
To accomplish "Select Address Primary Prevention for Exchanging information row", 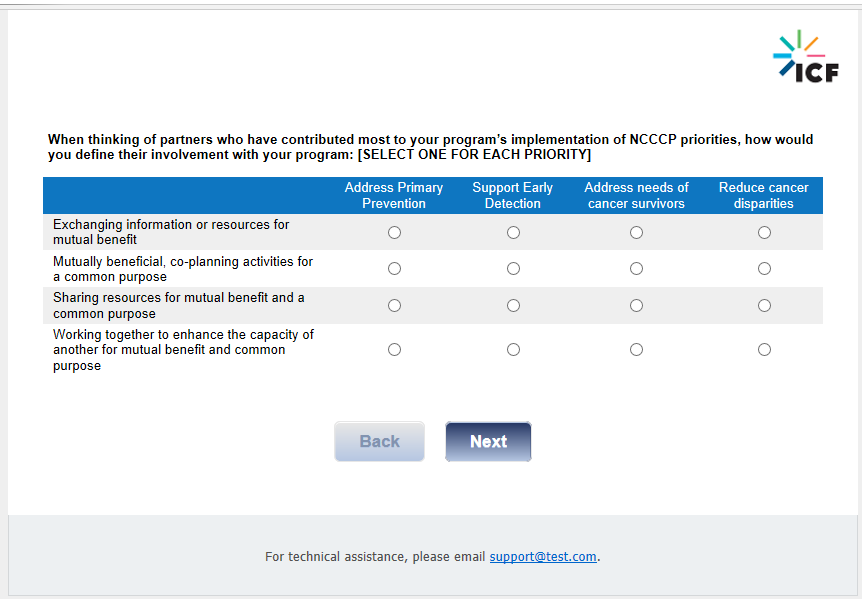I will (394, 232).
